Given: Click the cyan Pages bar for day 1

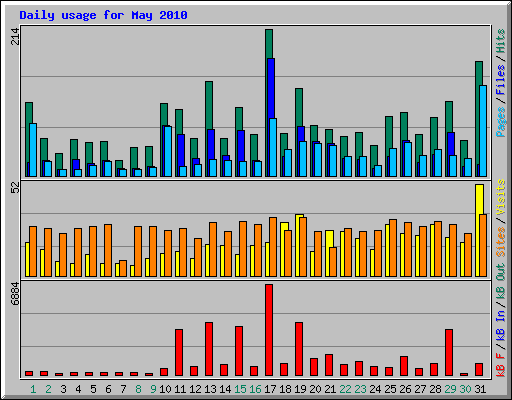Looking at the screenshot, I should pos(33,150).
